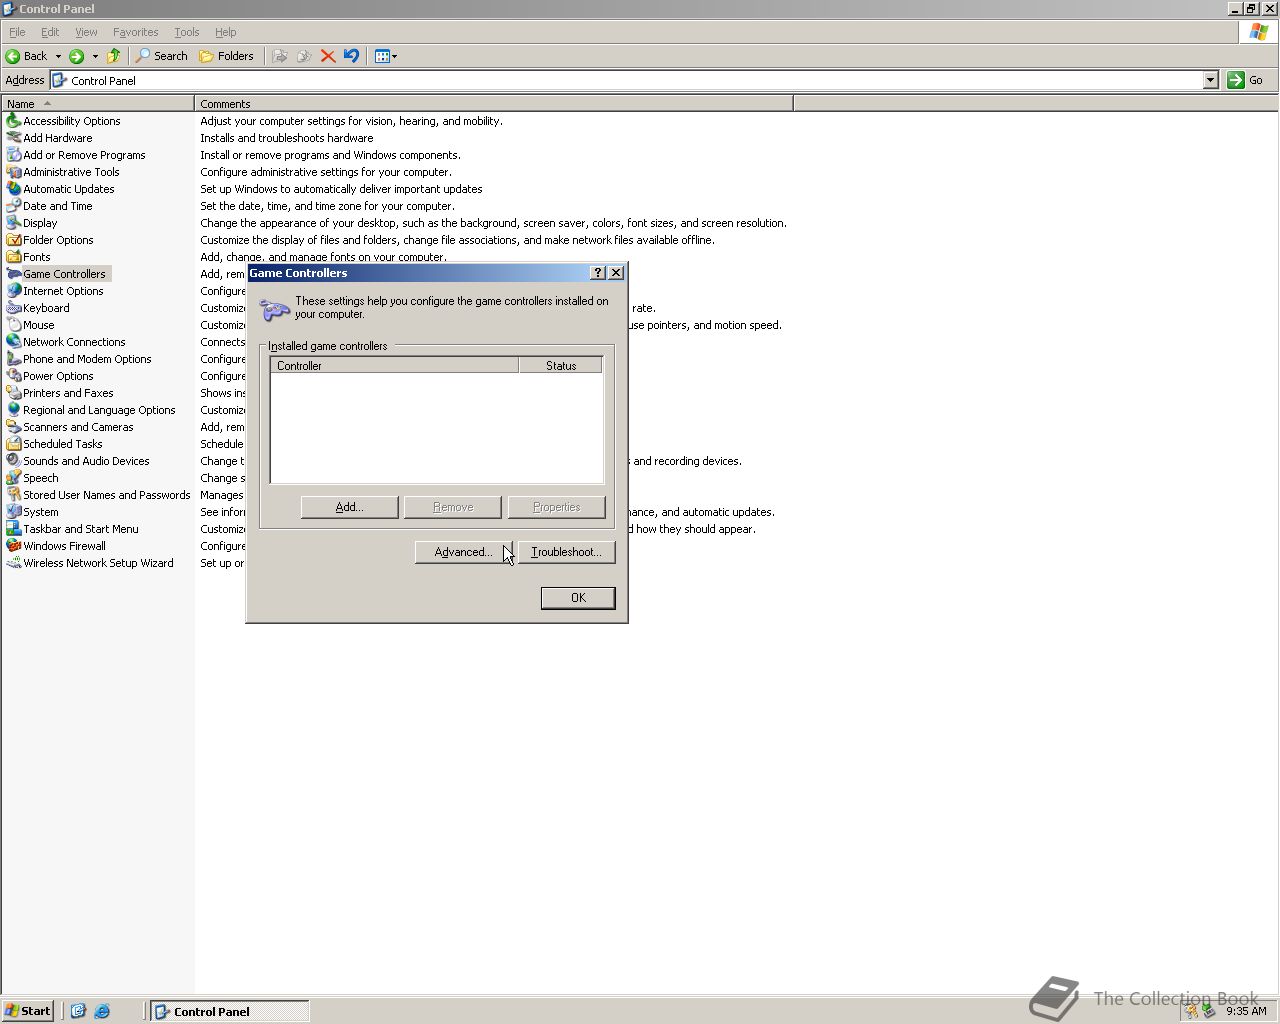Select the Display icon
This screenshot has height=1024, width=1280.
[13, 223]
